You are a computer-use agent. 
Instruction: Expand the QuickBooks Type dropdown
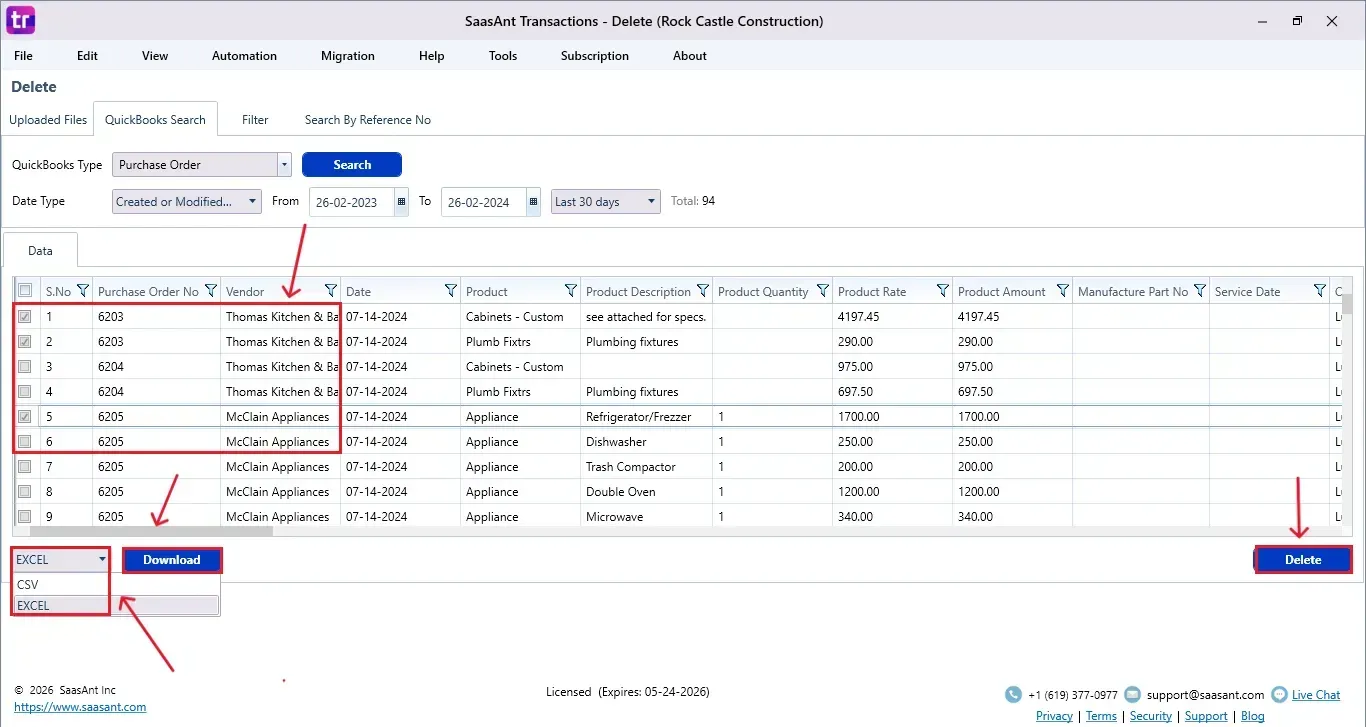pos(284,165)
